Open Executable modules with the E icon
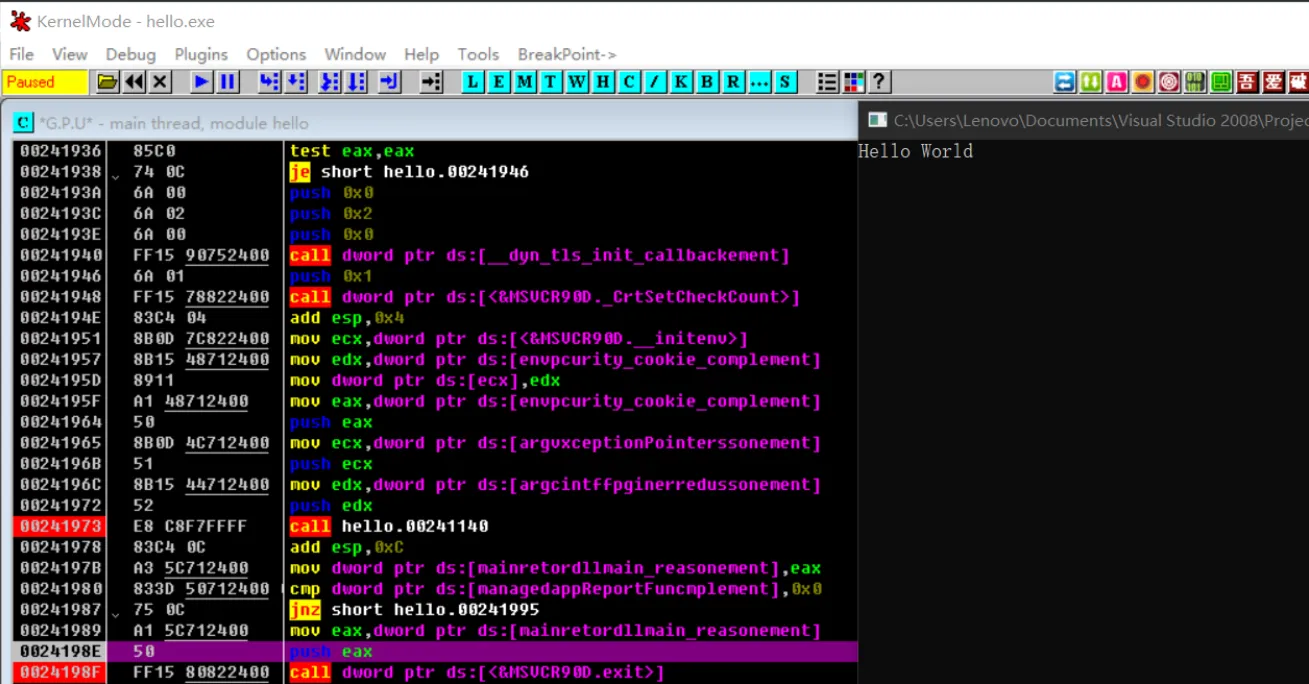The height and width of the screenshot is (684, 1309). click(499, 82)
